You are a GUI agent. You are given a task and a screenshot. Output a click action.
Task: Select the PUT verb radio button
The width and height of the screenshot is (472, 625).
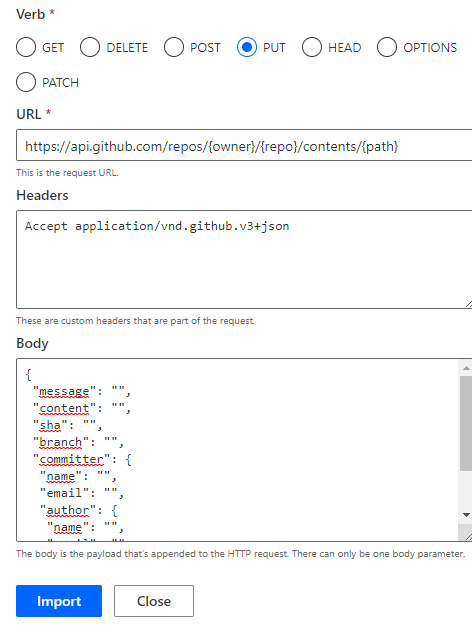point(247,47)
